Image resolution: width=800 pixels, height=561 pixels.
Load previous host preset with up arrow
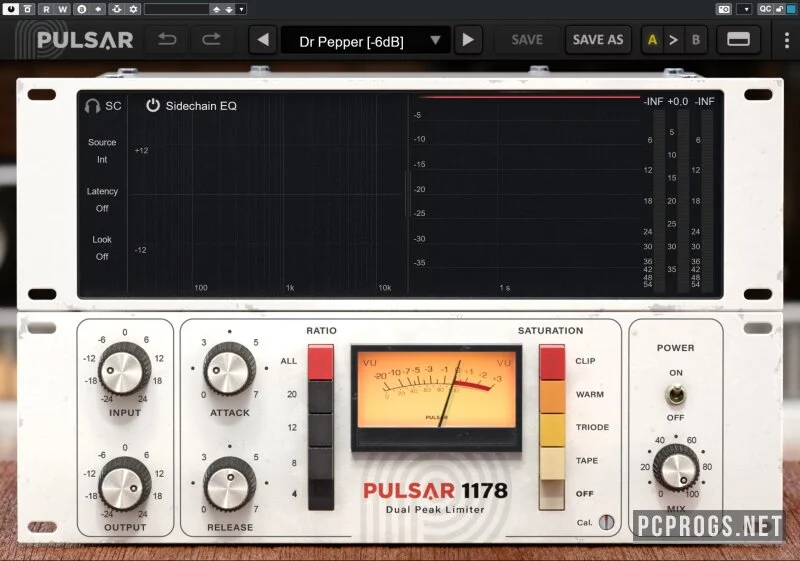[217, 9]
